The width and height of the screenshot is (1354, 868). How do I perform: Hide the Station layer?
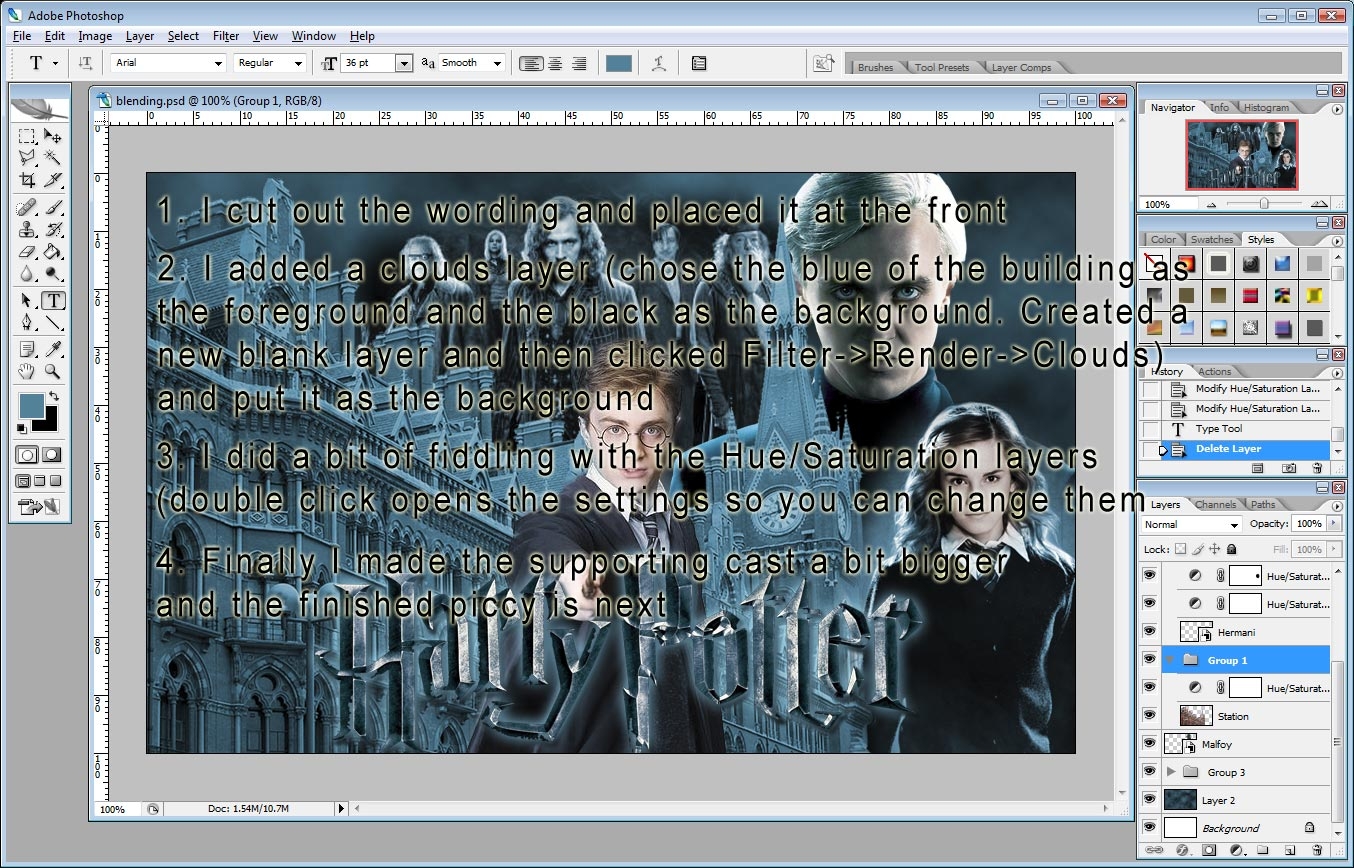click(x=1149, y=716)
